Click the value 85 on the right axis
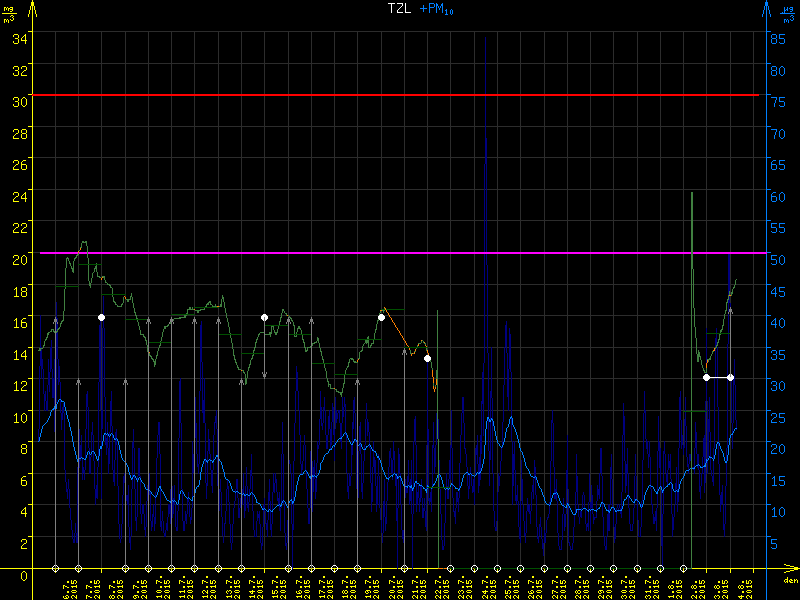This screenshot has width=800, height=600. (775, 38)
